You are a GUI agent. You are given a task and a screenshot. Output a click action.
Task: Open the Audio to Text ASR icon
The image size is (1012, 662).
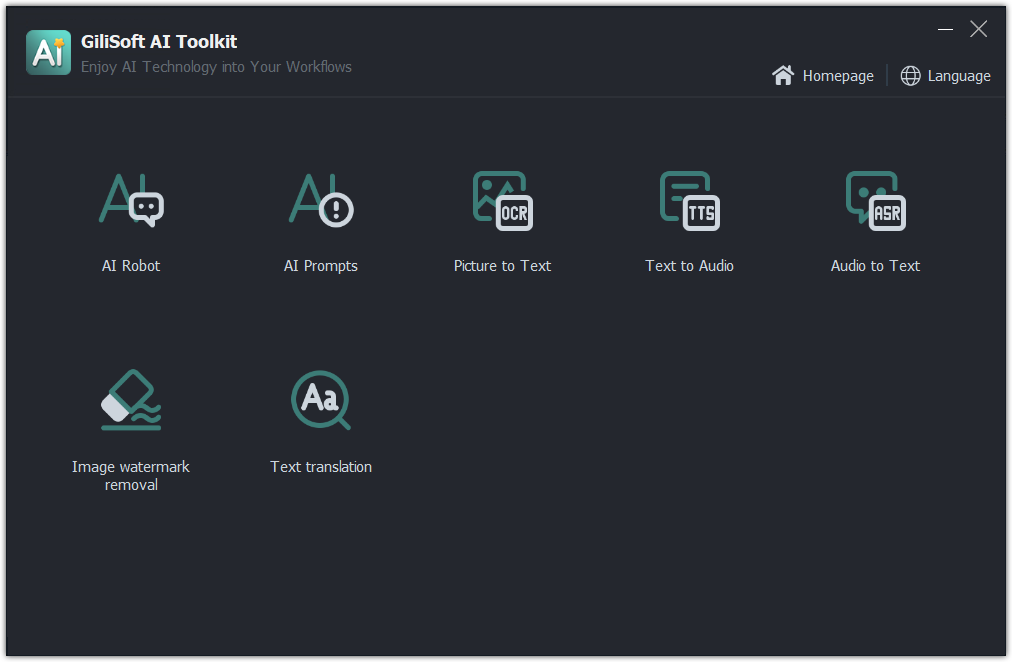tap(875, 201)
